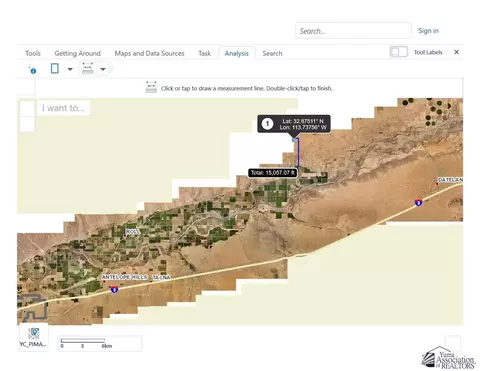The image size is (480, 371).
Task: Toggle the Tool Labels switch
Action: [399, 52]
